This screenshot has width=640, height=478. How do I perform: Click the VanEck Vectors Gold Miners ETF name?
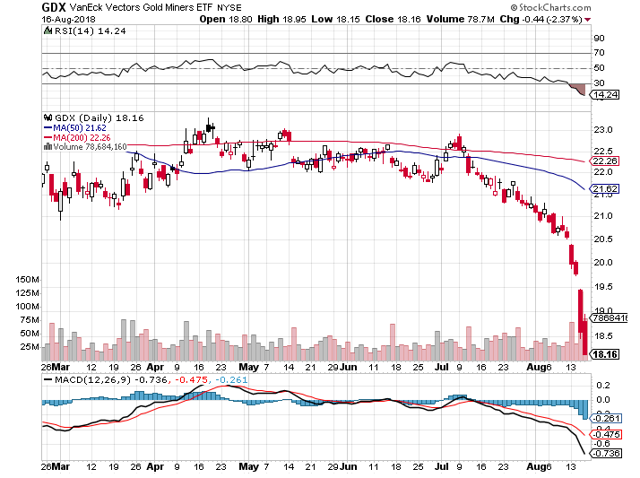141,7
